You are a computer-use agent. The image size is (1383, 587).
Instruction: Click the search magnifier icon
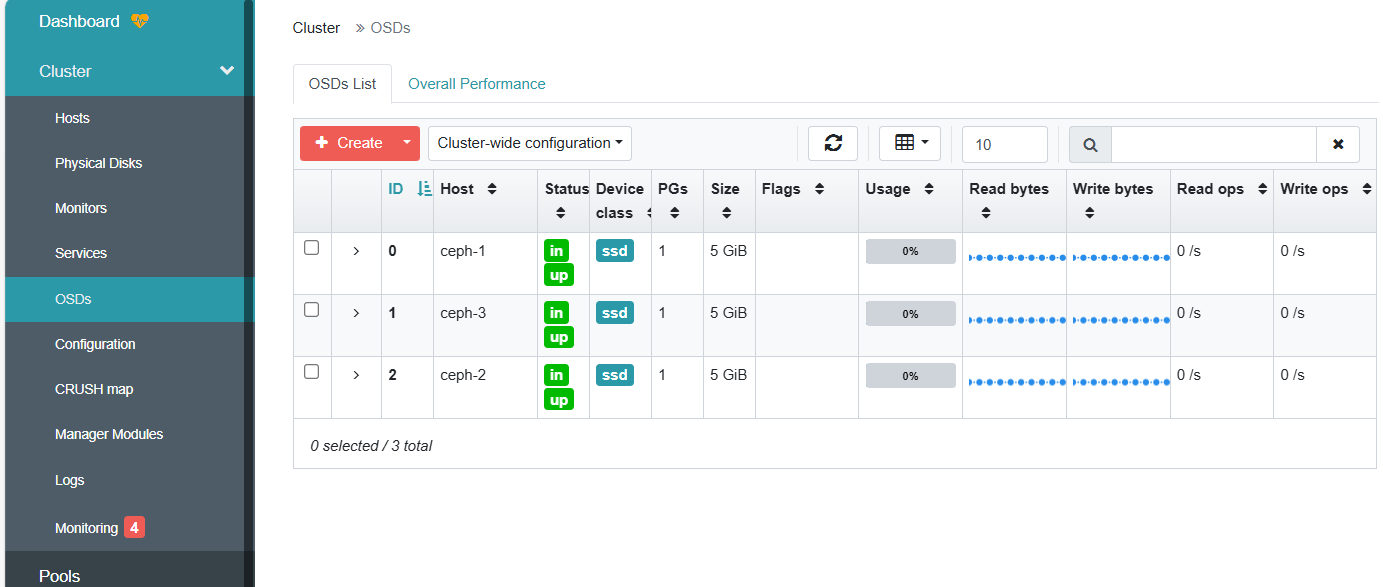click(1090, 145)
